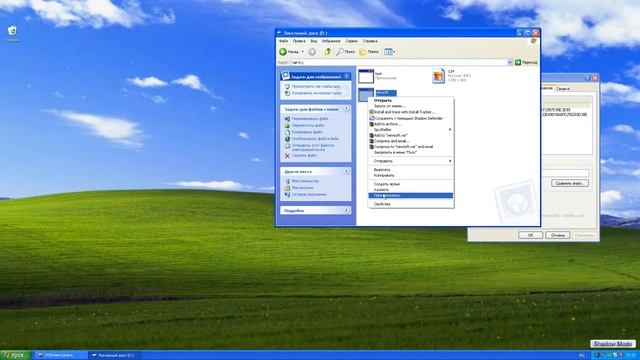Screen dimensions: 640x360
Task: Expand the Подробно details panel
Action: pyautogui.click(x=347, y=210)
